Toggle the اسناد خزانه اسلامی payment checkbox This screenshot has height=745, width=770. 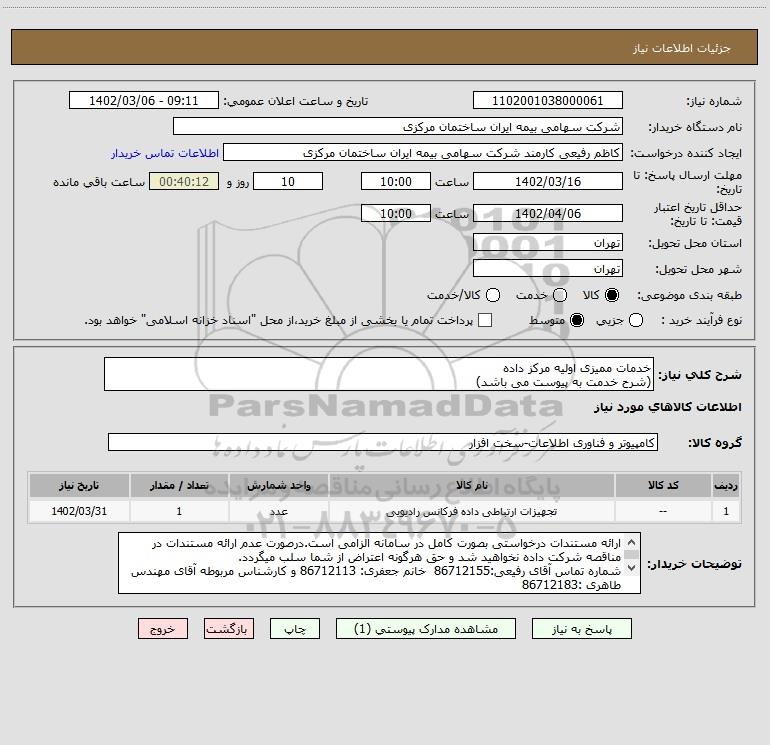(x=485, y=320)
